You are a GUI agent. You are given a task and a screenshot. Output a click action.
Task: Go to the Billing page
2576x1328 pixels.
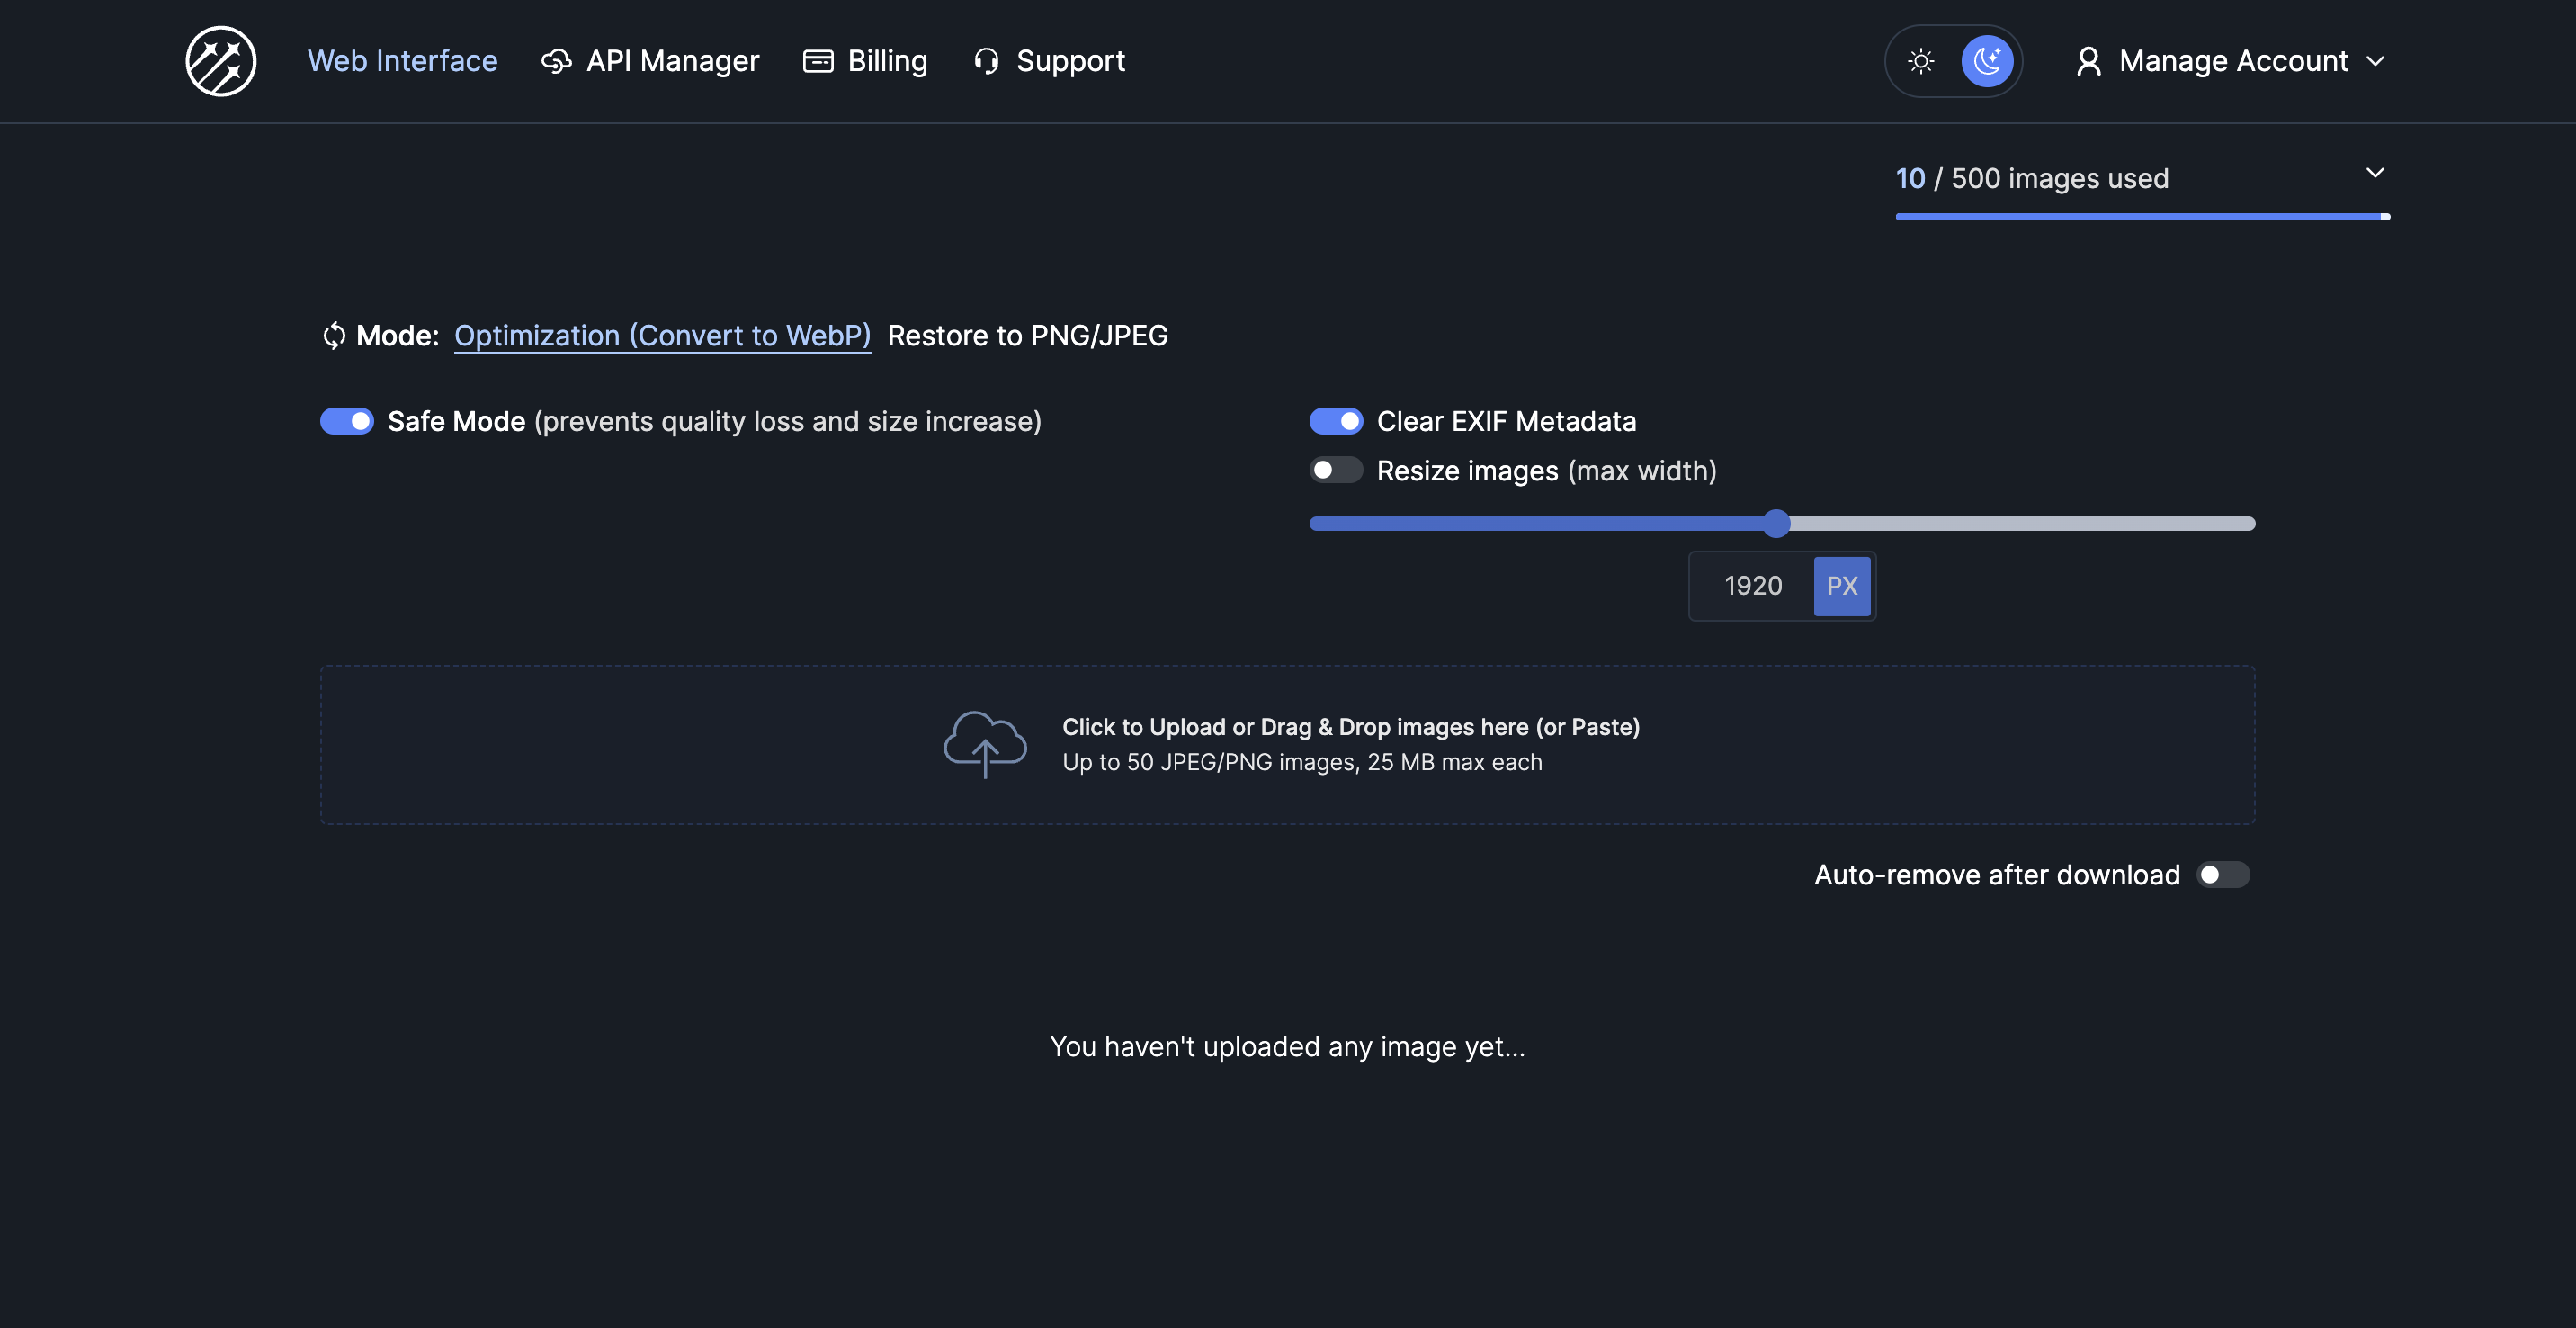pos(865,61)
